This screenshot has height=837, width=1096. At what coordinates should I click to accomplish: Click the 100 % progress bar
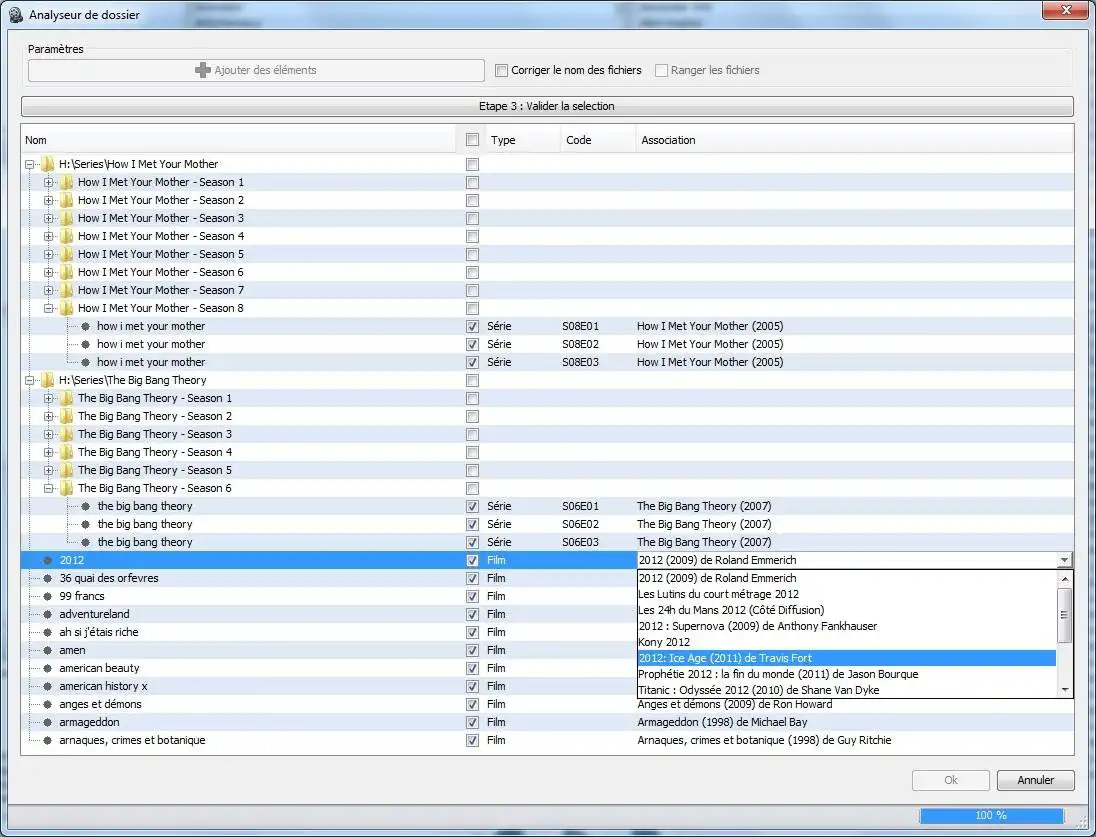[991, 815]
